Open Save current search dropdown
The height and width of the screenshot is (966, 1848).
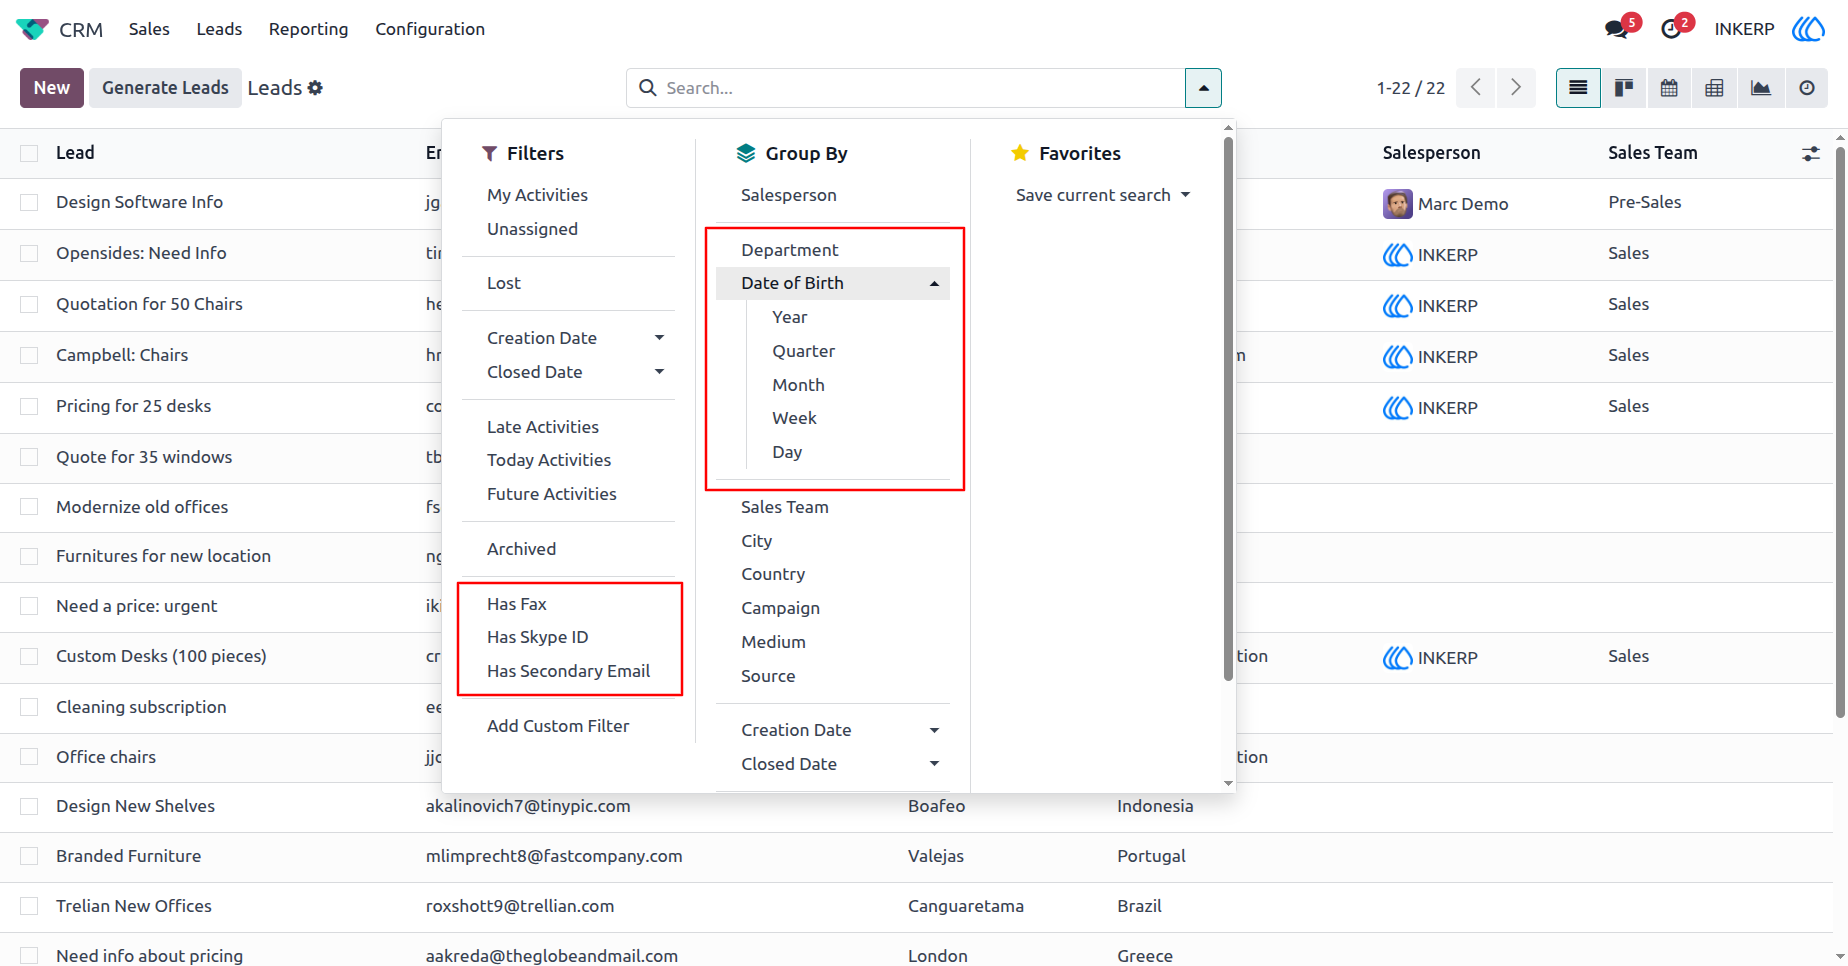point(1103,195)
